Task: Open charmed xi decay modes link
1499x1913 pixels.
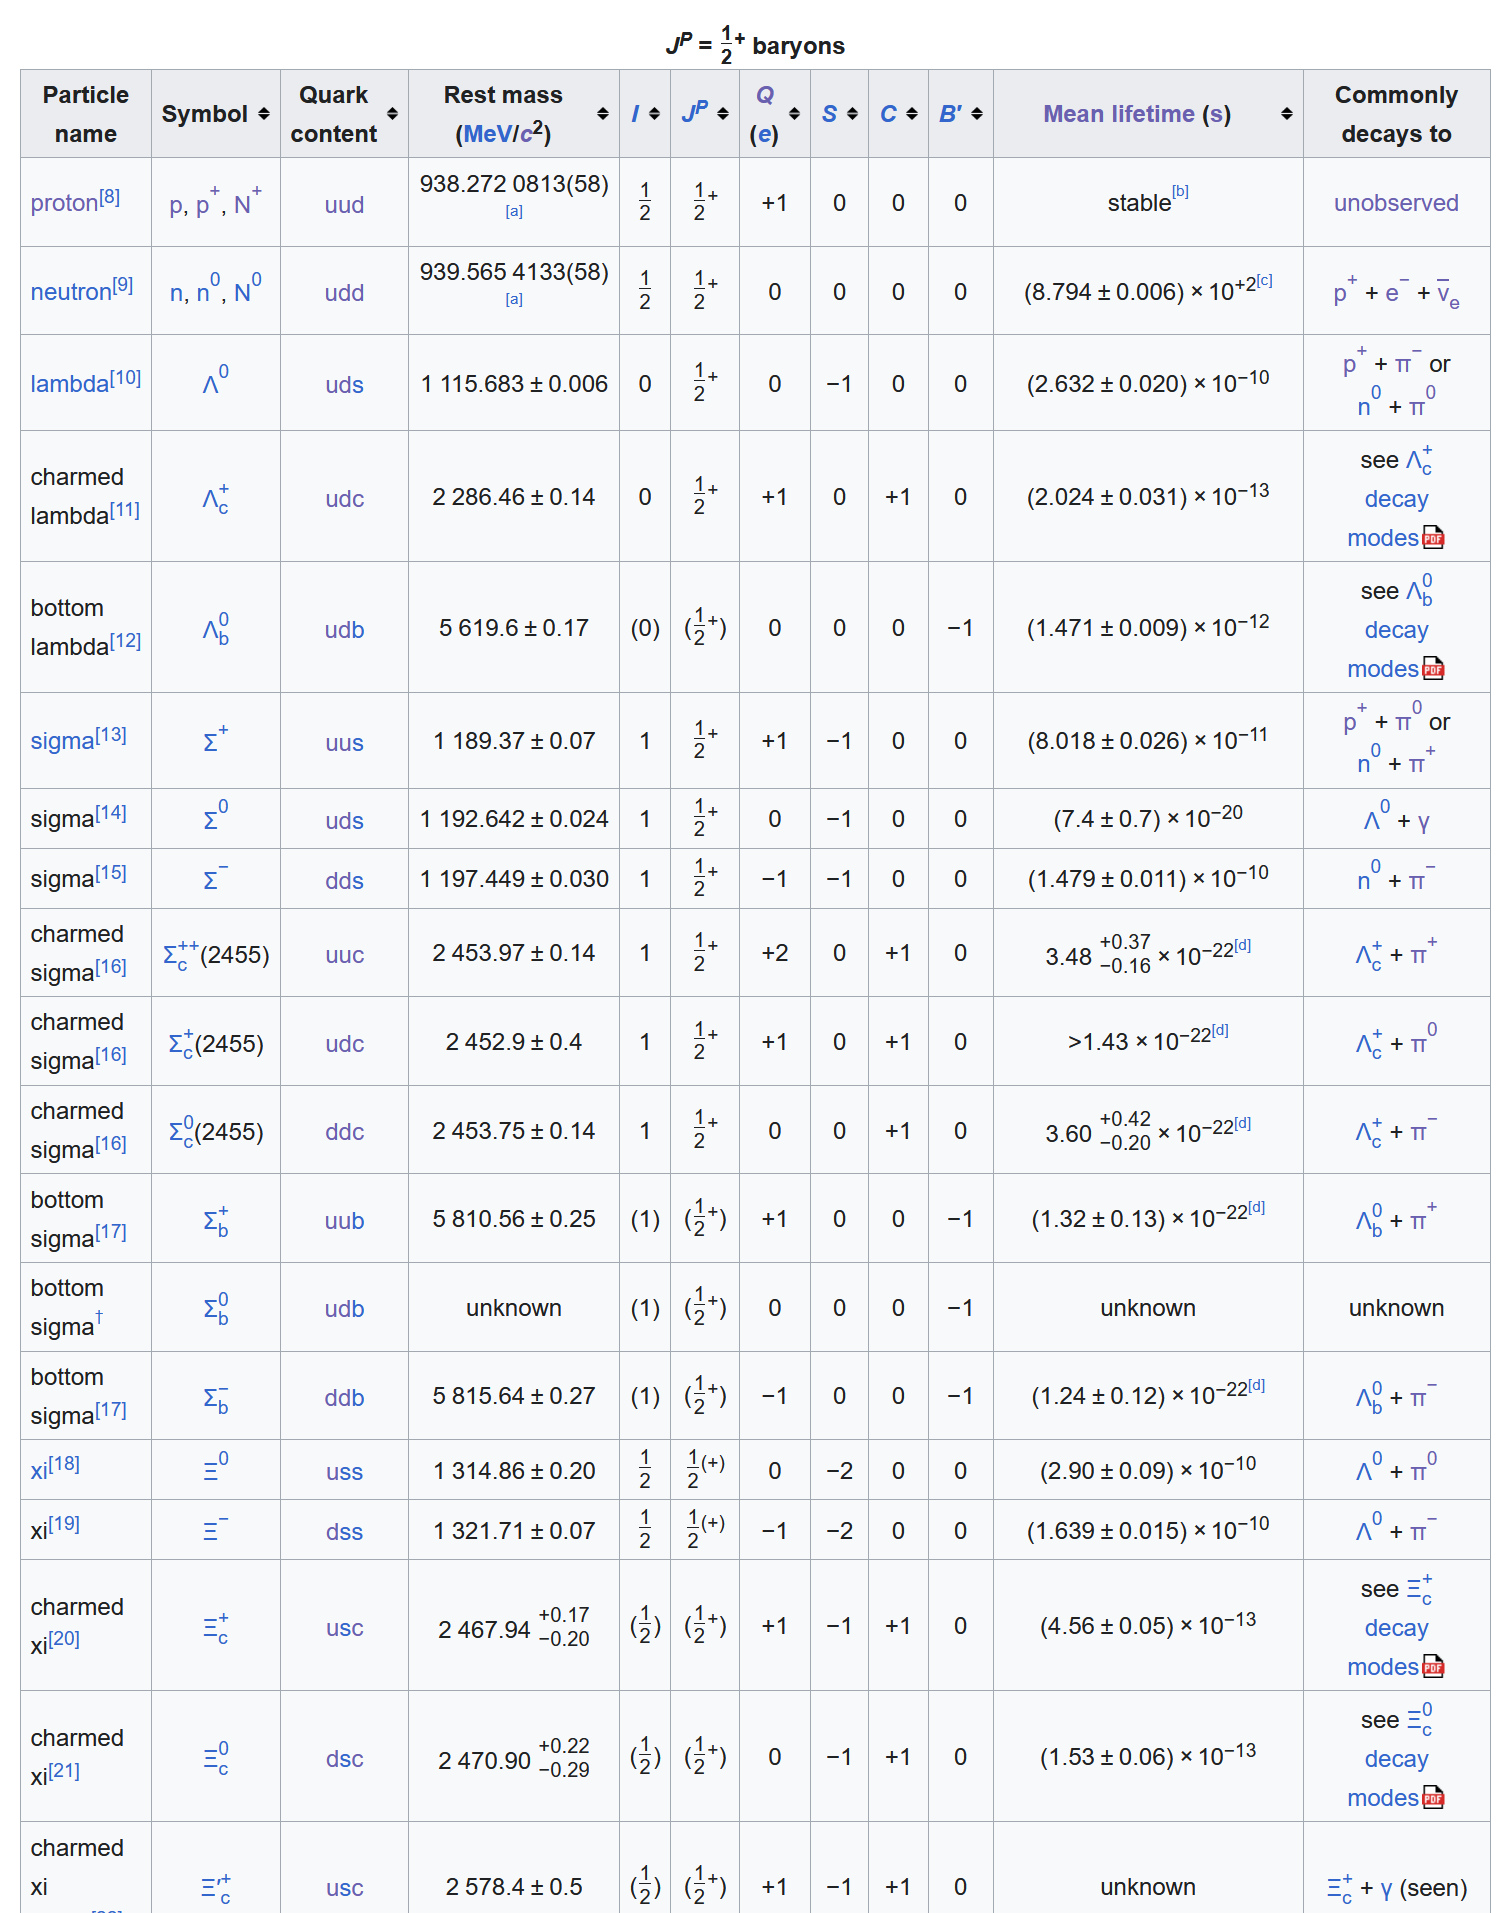Action: click(1395, 1628)
